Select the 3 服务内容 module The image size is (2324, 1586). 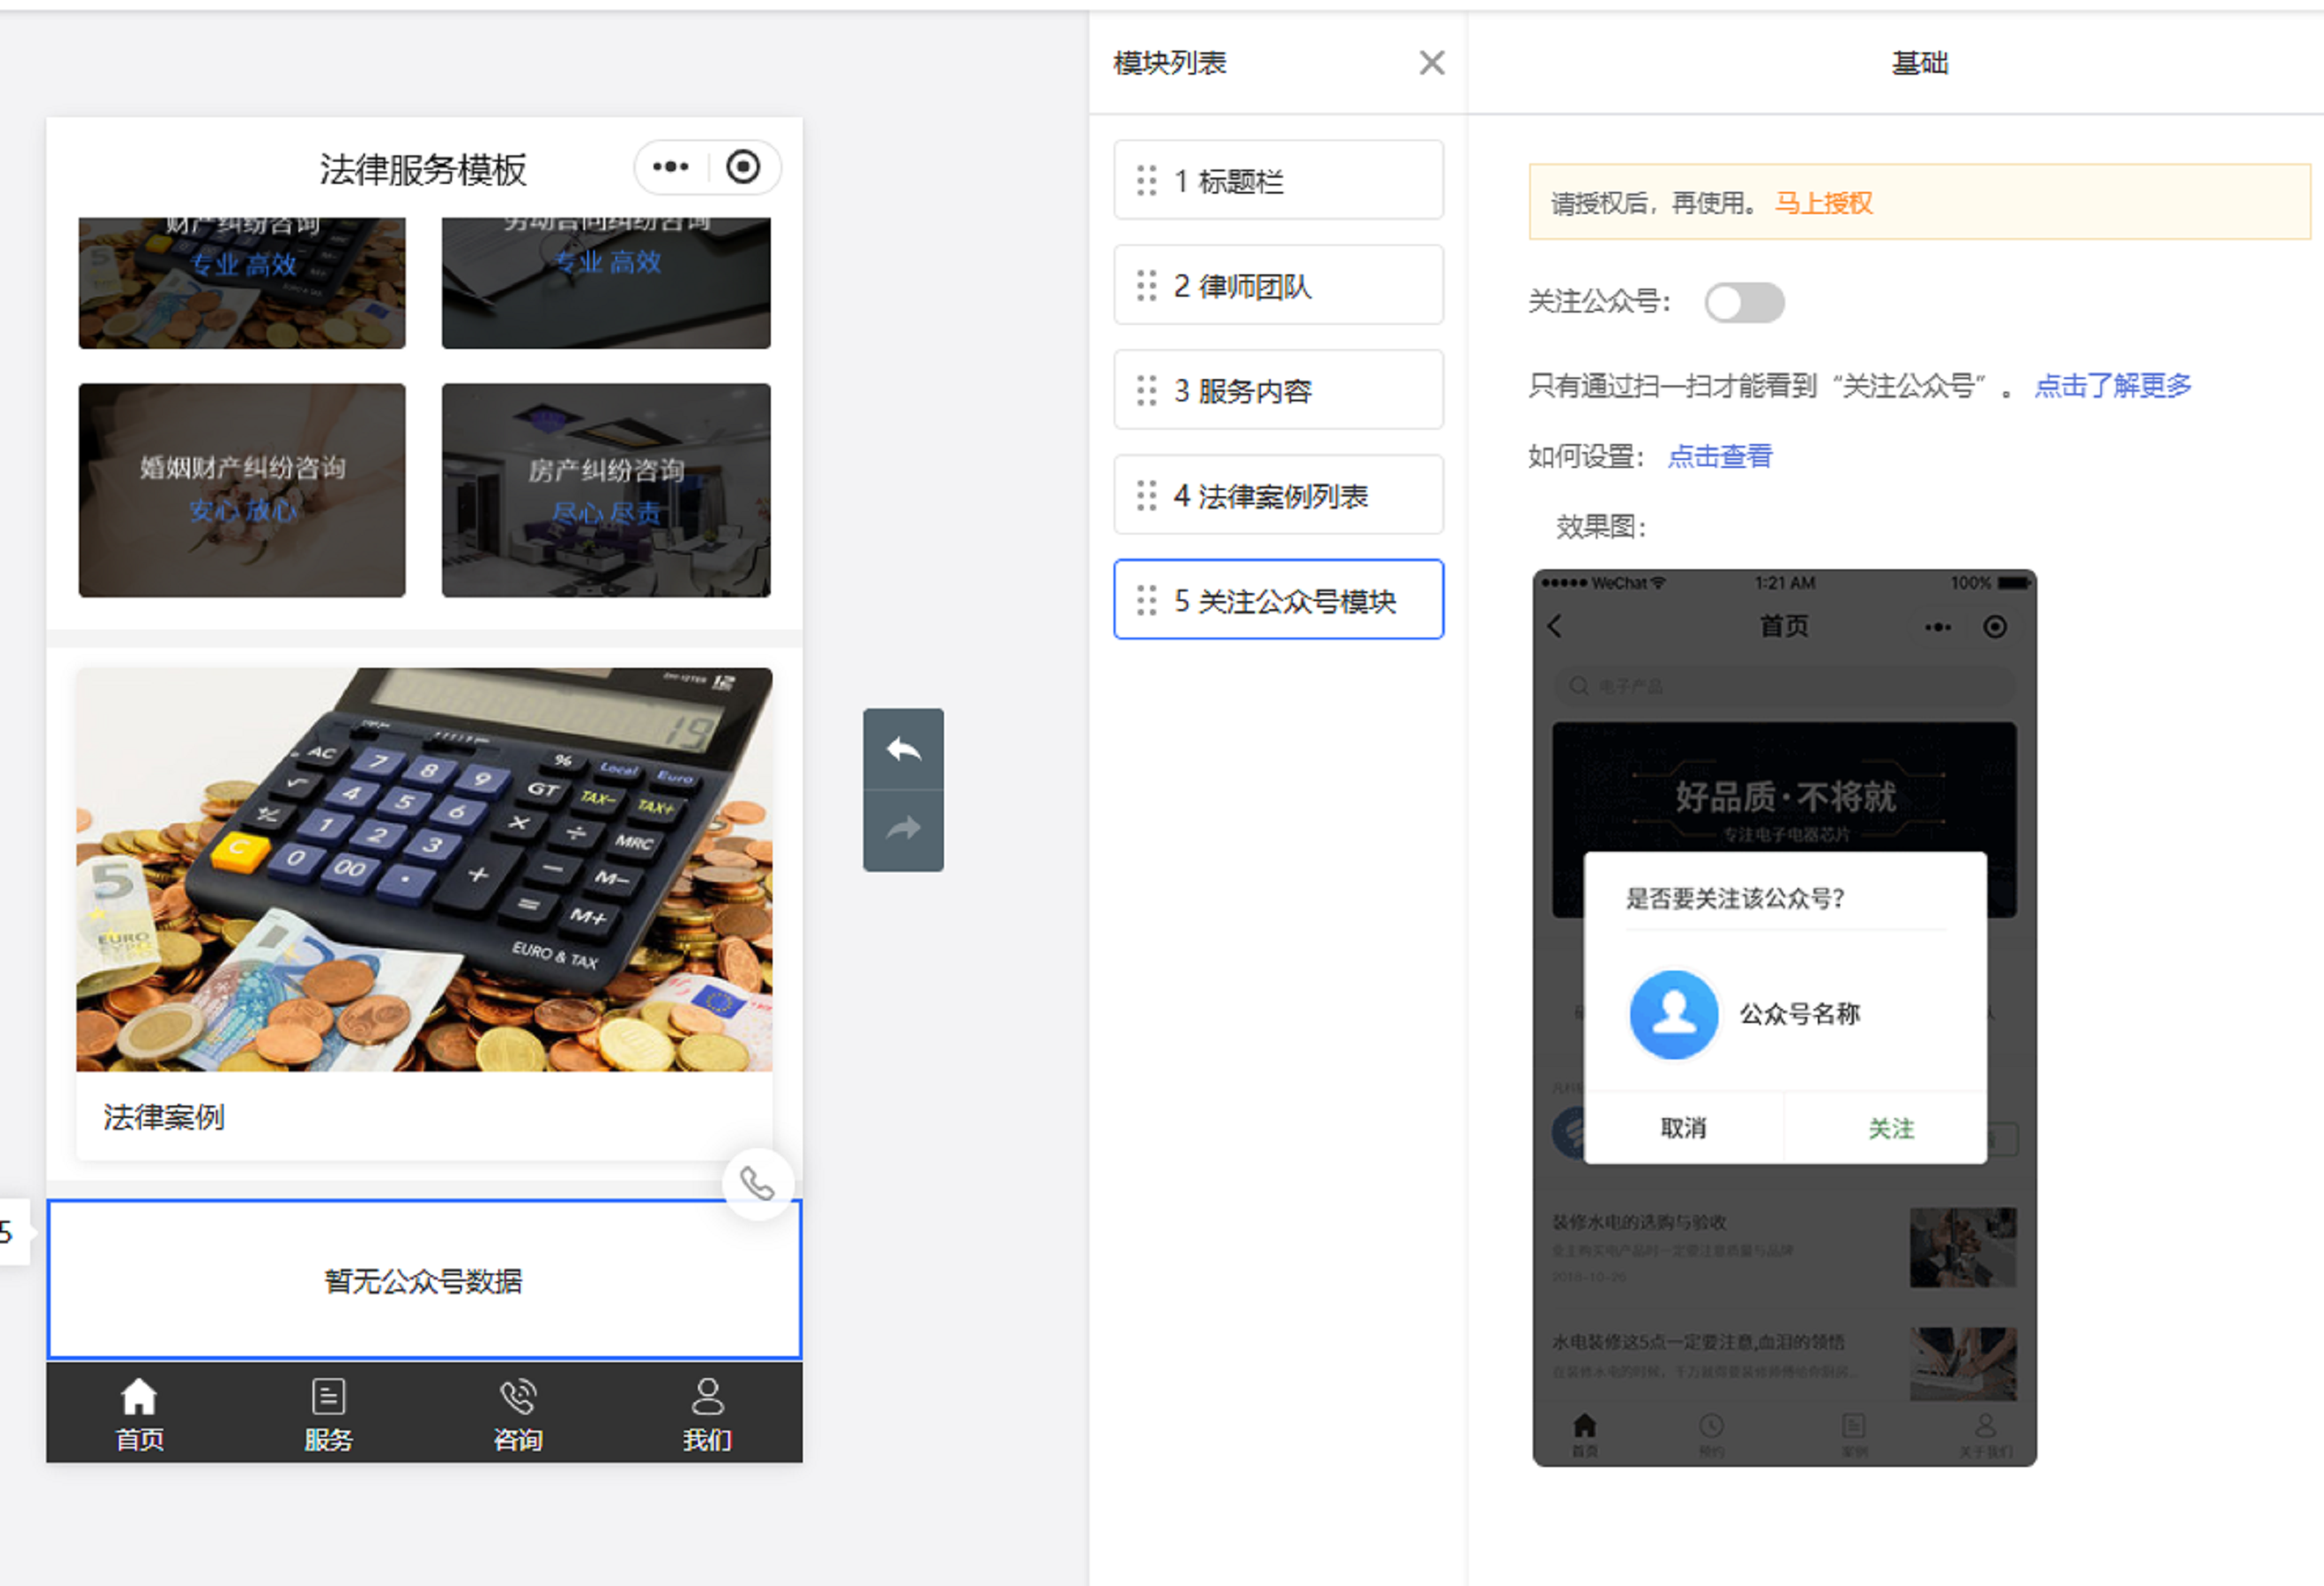(x=1278, y=390)
